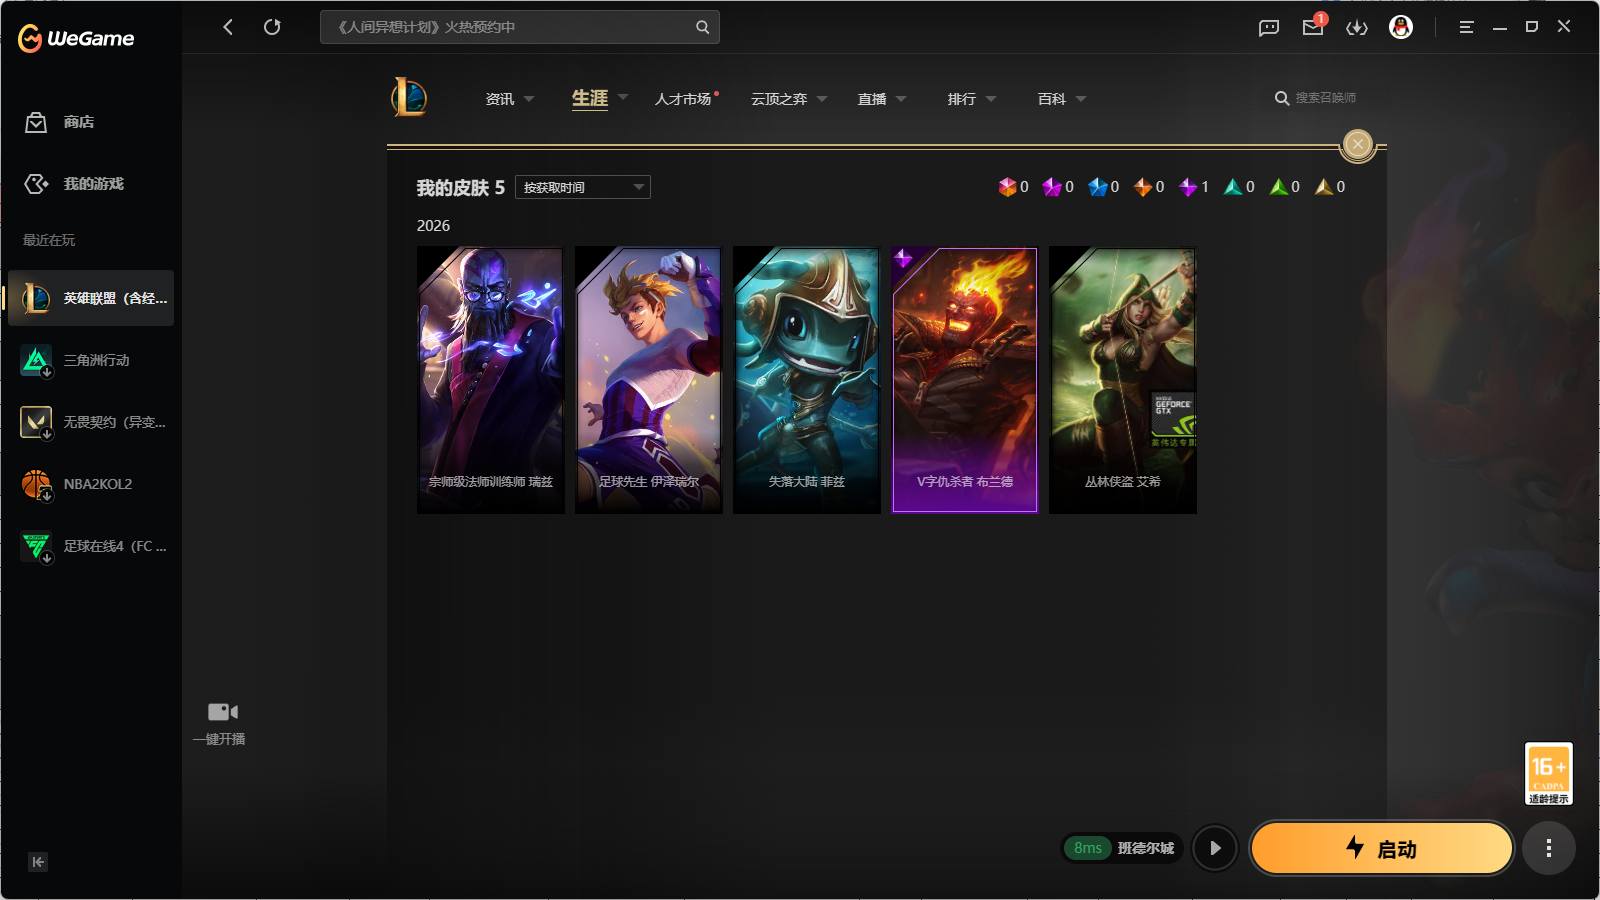Image resolution: width=1600 pixels, height=900 pixels.
Task: Select NBA2KOL2 game in sidebar
Action: pos(91,484)
